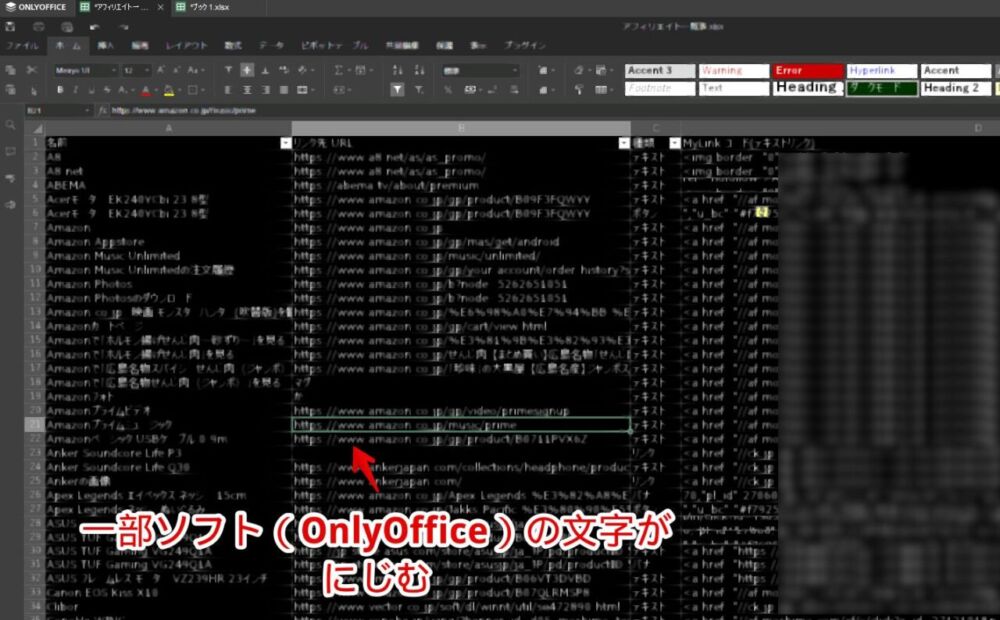1000x620 pixels.
Task: Click the Print icon
Action: click(x=39, y=27)
